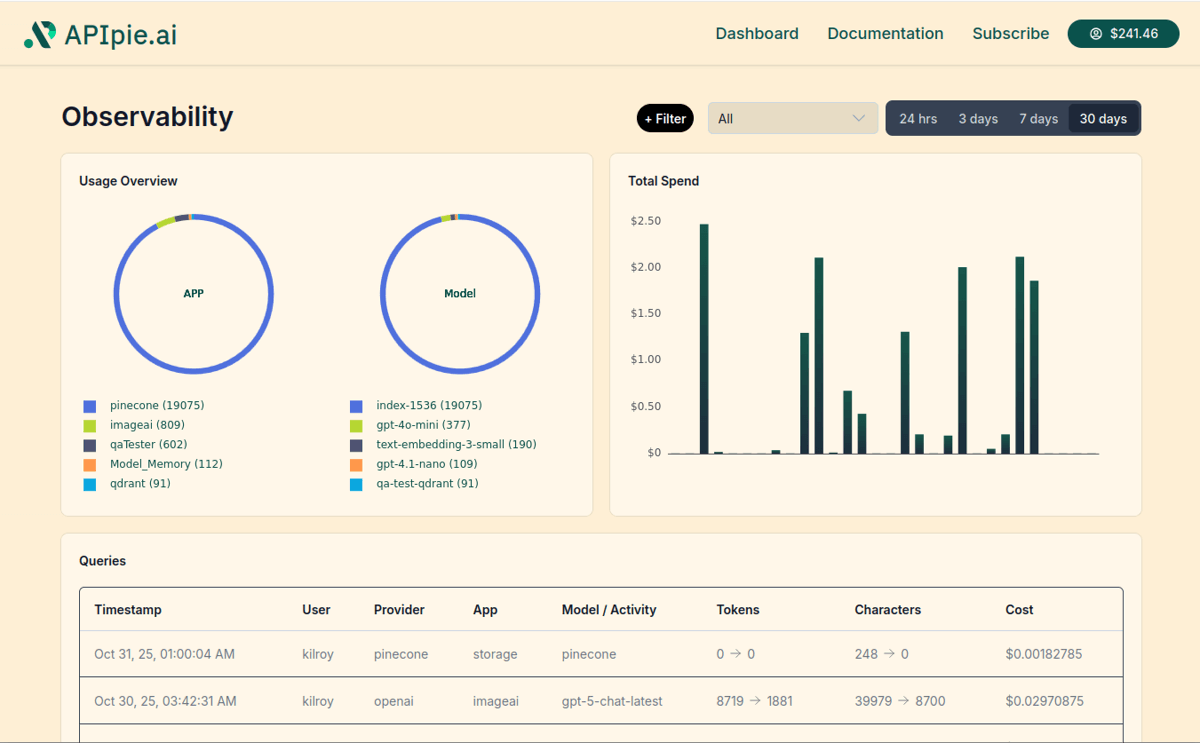Screen dimensions: 1200x743
Task: Switch to the "7 days" view
Action: point(1038,118)
